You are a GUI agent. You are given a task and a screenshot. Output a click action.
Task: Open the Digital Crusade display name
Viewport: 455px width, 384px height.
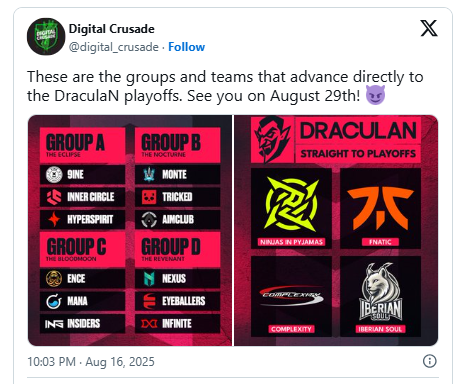[x=112, y=29]
